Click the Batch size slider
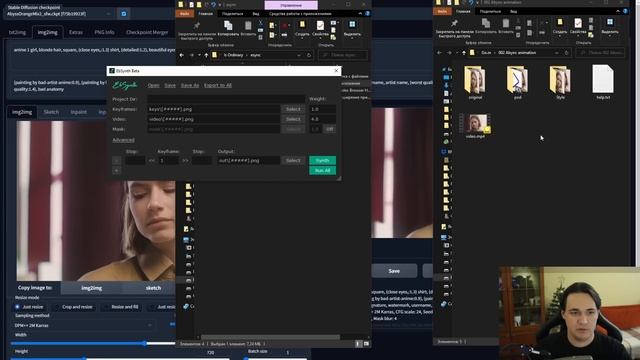 [276, 358]
